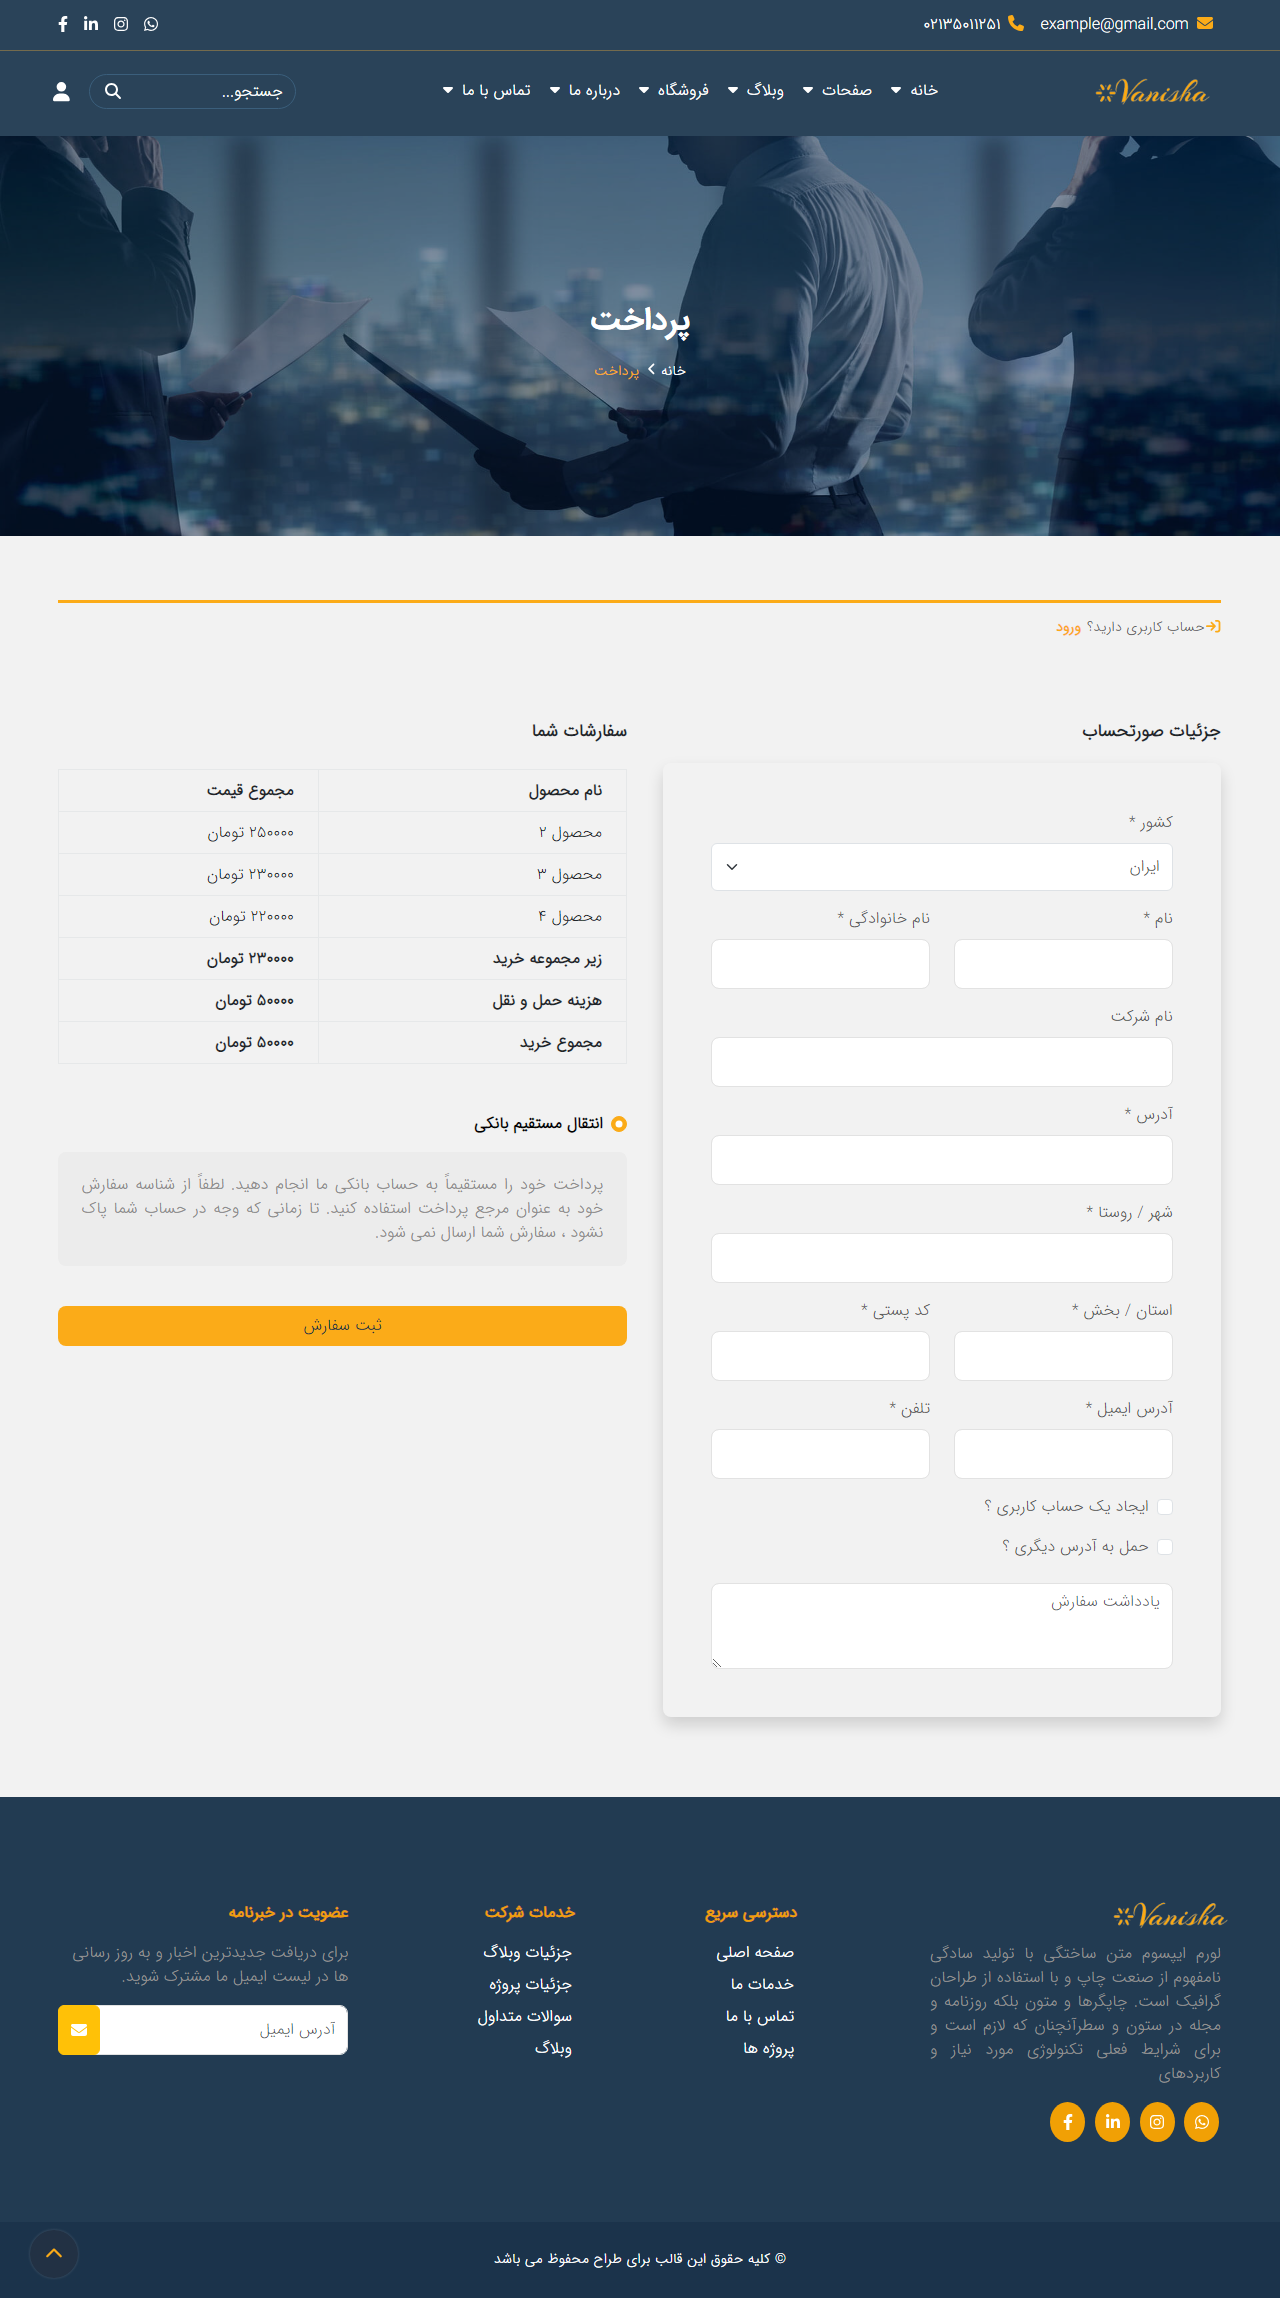Submit newsletter with yellow envelope button
Viewport: 1280px width, 2298px height.
tap(79, 2030)
